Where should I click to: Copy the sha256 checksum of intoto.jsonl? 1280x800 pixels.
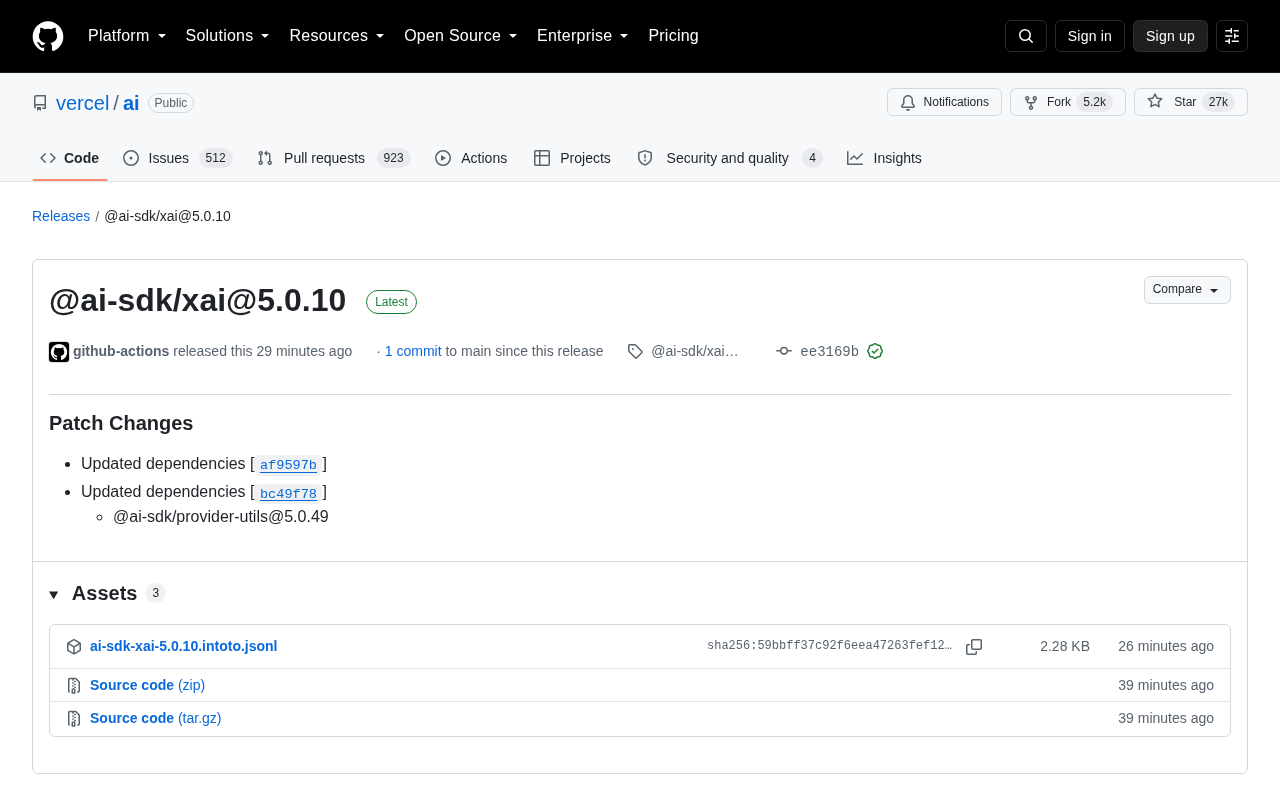974,647
